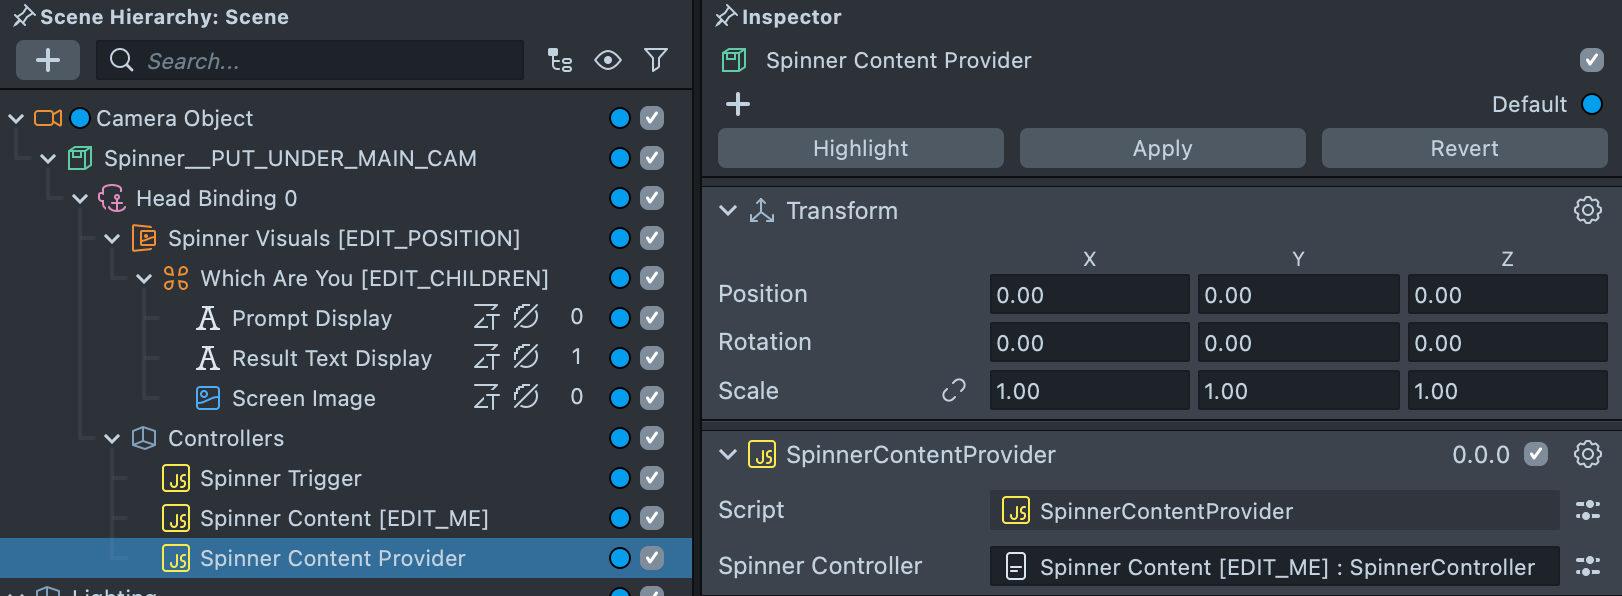Click the scale link proportions icon
Image resolution: width=1622 pixels, height=596 pixels.
pyautogui.click(x=954, y=390)
